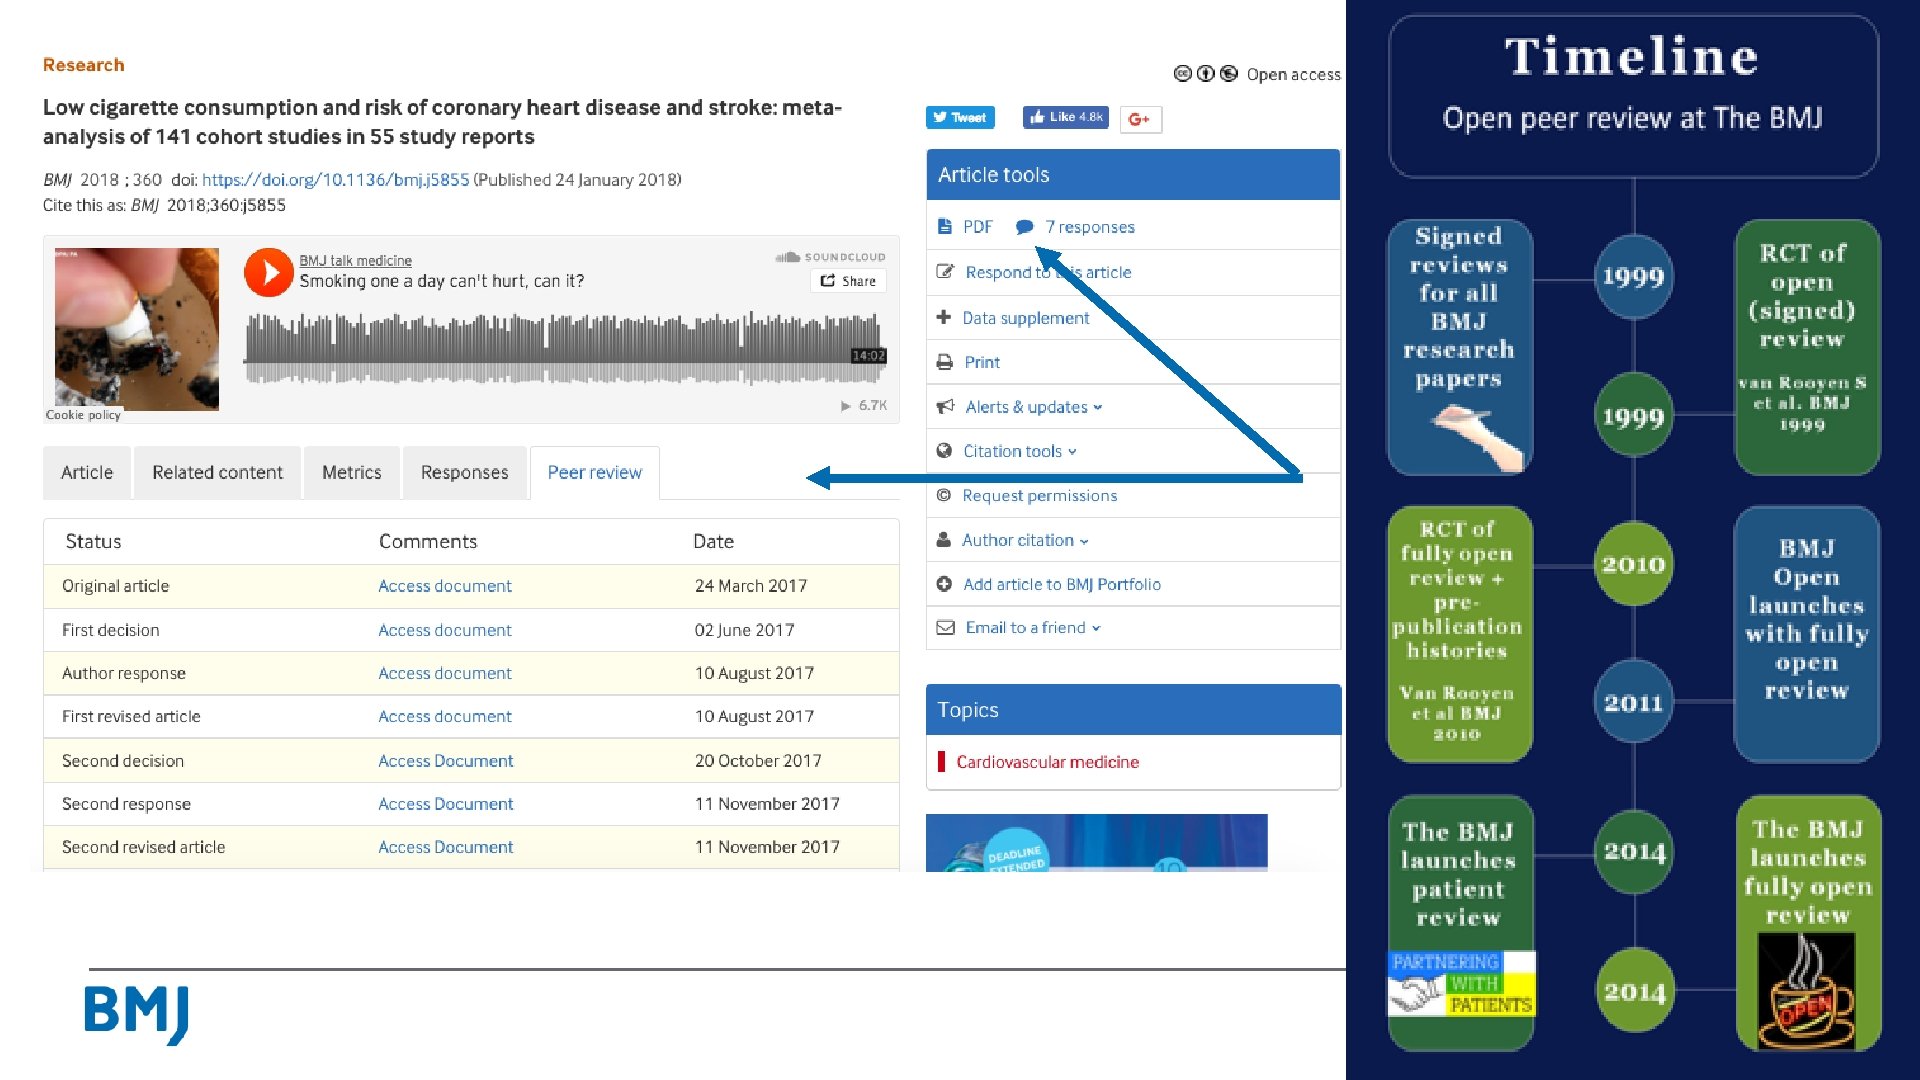Viewport: 1920px width, 1080px height.
Task: Play the BMJ talk medicine podcast
Action: coord(268,273)
